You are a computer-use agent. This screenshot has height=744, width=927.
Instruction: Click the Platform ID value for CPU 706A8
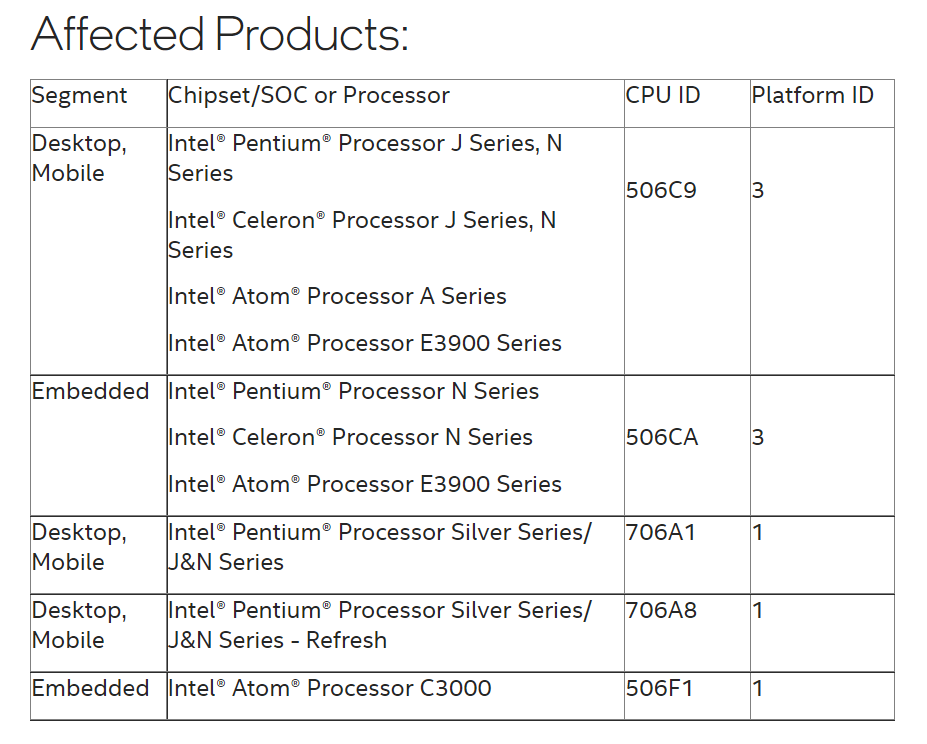[x=758, y=611]
